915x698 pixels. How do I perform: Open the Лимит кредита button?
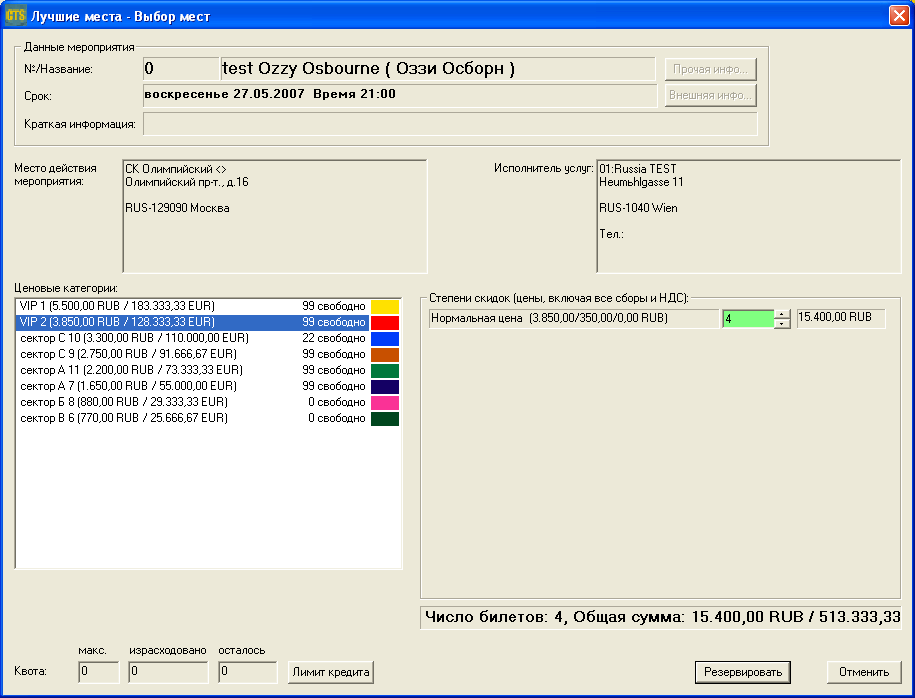point(331,672)
